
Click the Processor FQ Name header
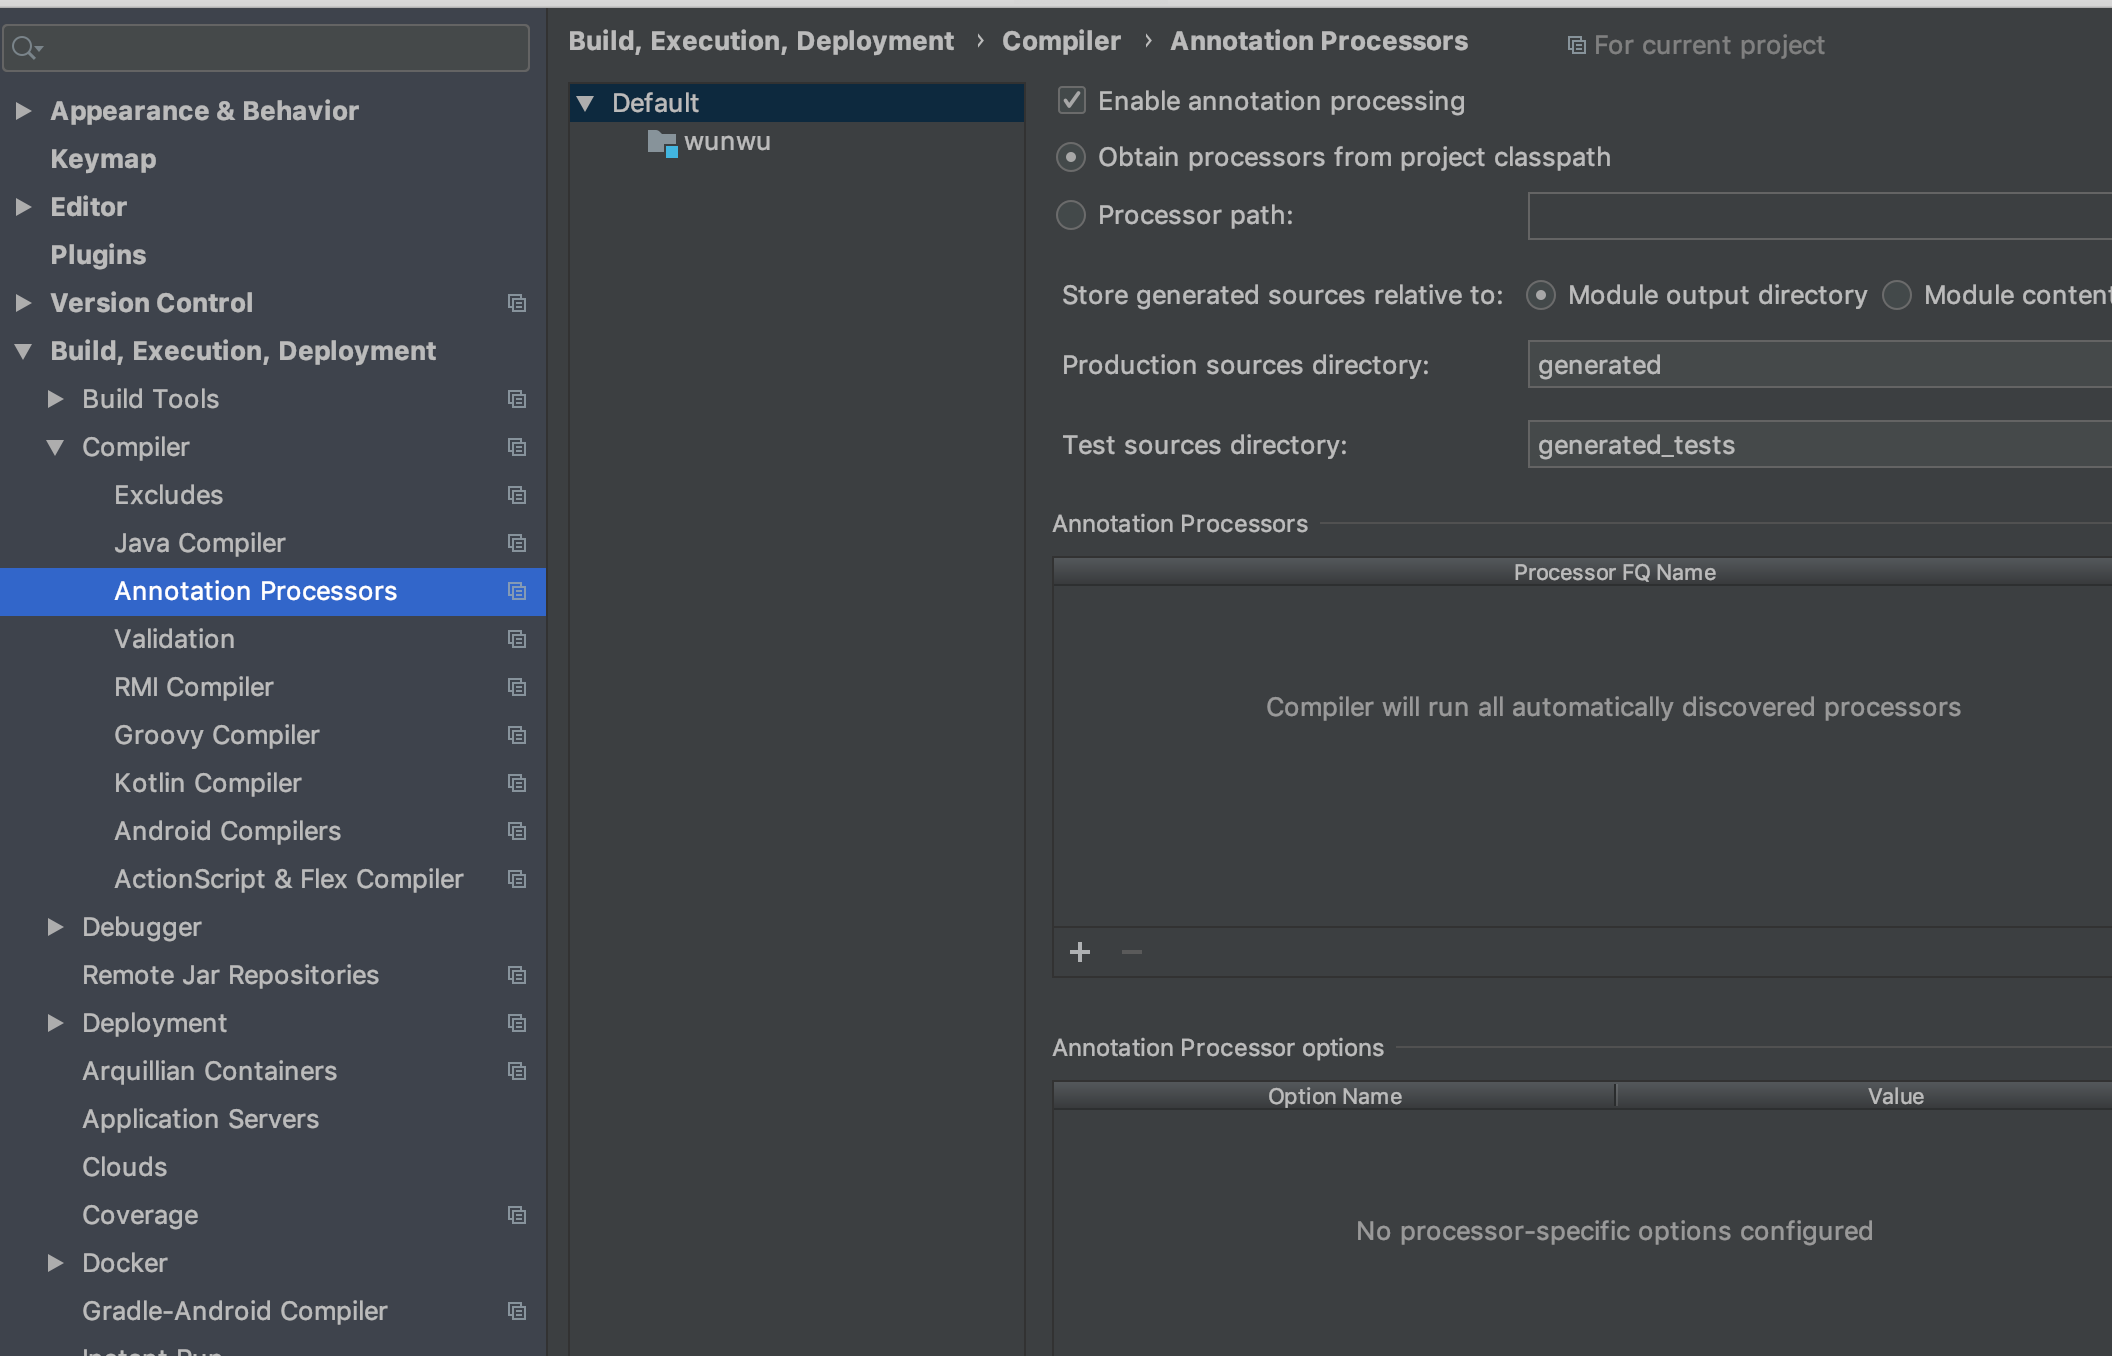pyautogui.click(x=1614, y=572)
